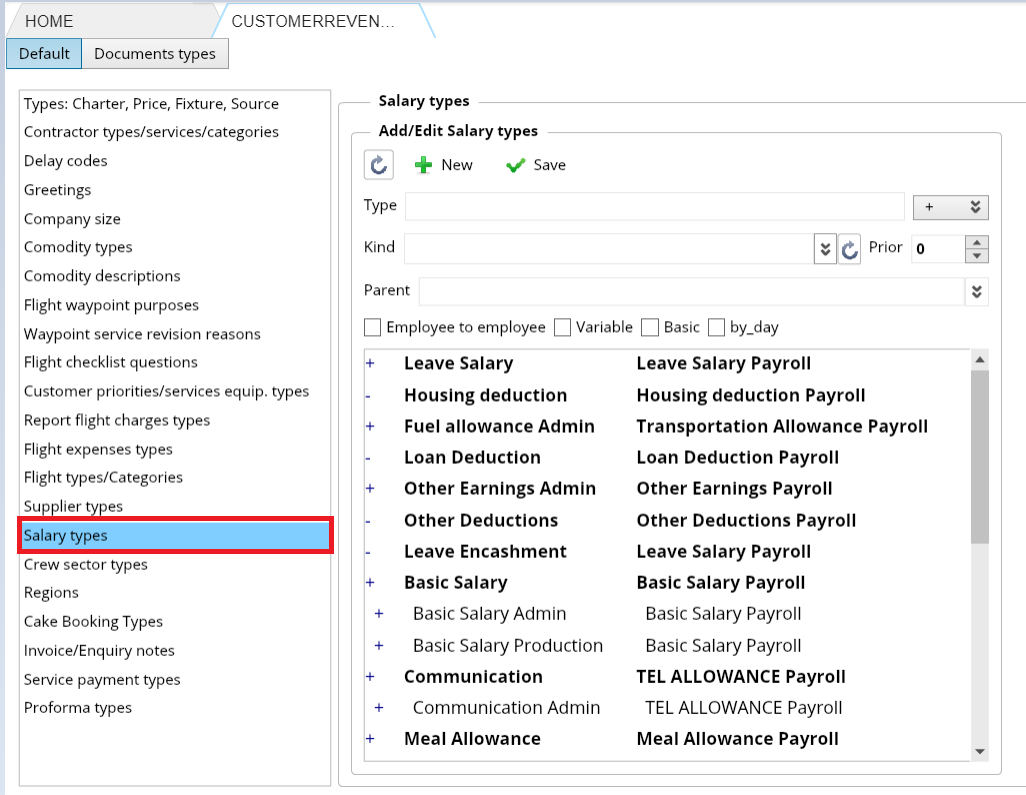This screenshot has height=795, width=1026.
Task: Click the green checkmark Save icon
Action: (x=516, y=165)
